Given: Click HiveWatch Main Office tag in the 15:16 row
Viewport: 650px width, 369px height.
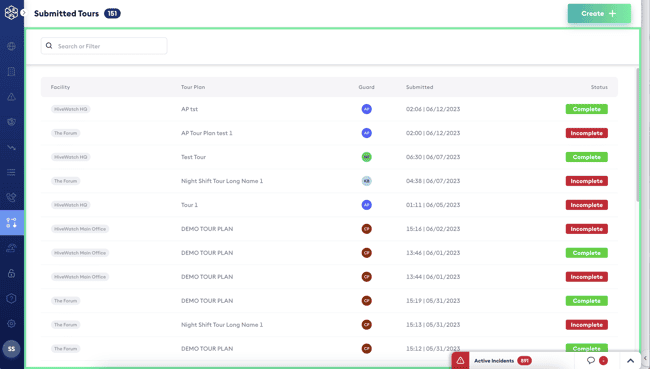Looking at the screenshot, I should [x=80, y=229].
